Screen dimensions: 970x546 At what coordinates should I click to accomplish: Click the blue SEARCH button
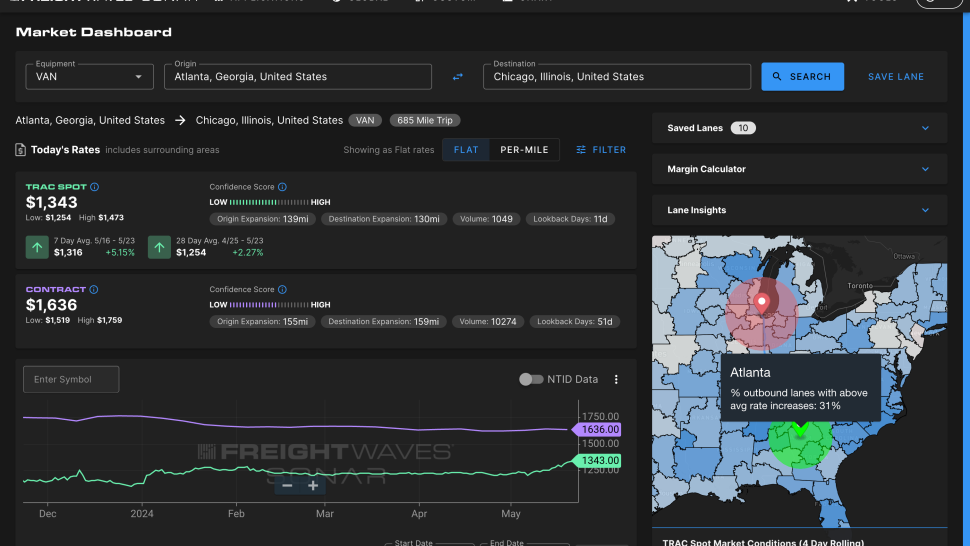(802, 77)
